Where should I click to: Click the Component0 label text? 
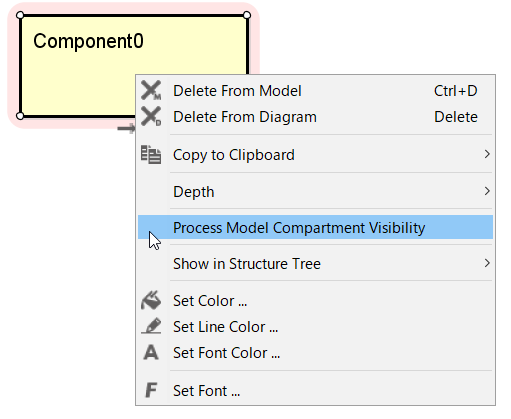tap(88, 41)
